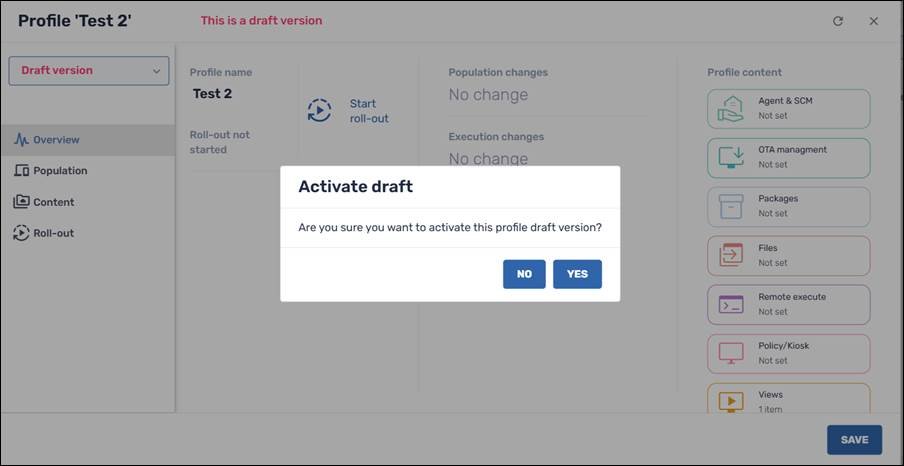Click the Remote execute terminal icon
This screenshot has height=466, width=904.
coord(731,305)
